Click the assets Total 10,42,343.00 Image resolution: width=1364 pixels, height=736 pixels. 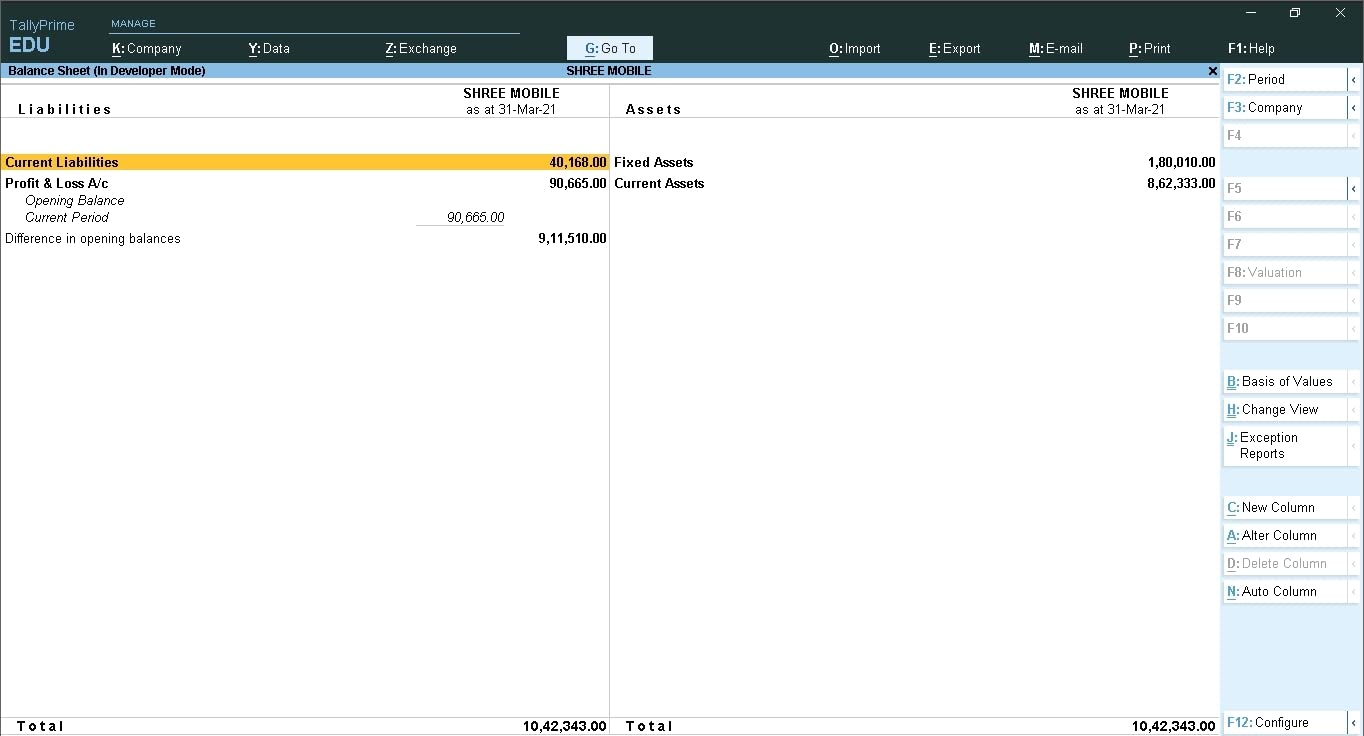[x=1174, y=726]
